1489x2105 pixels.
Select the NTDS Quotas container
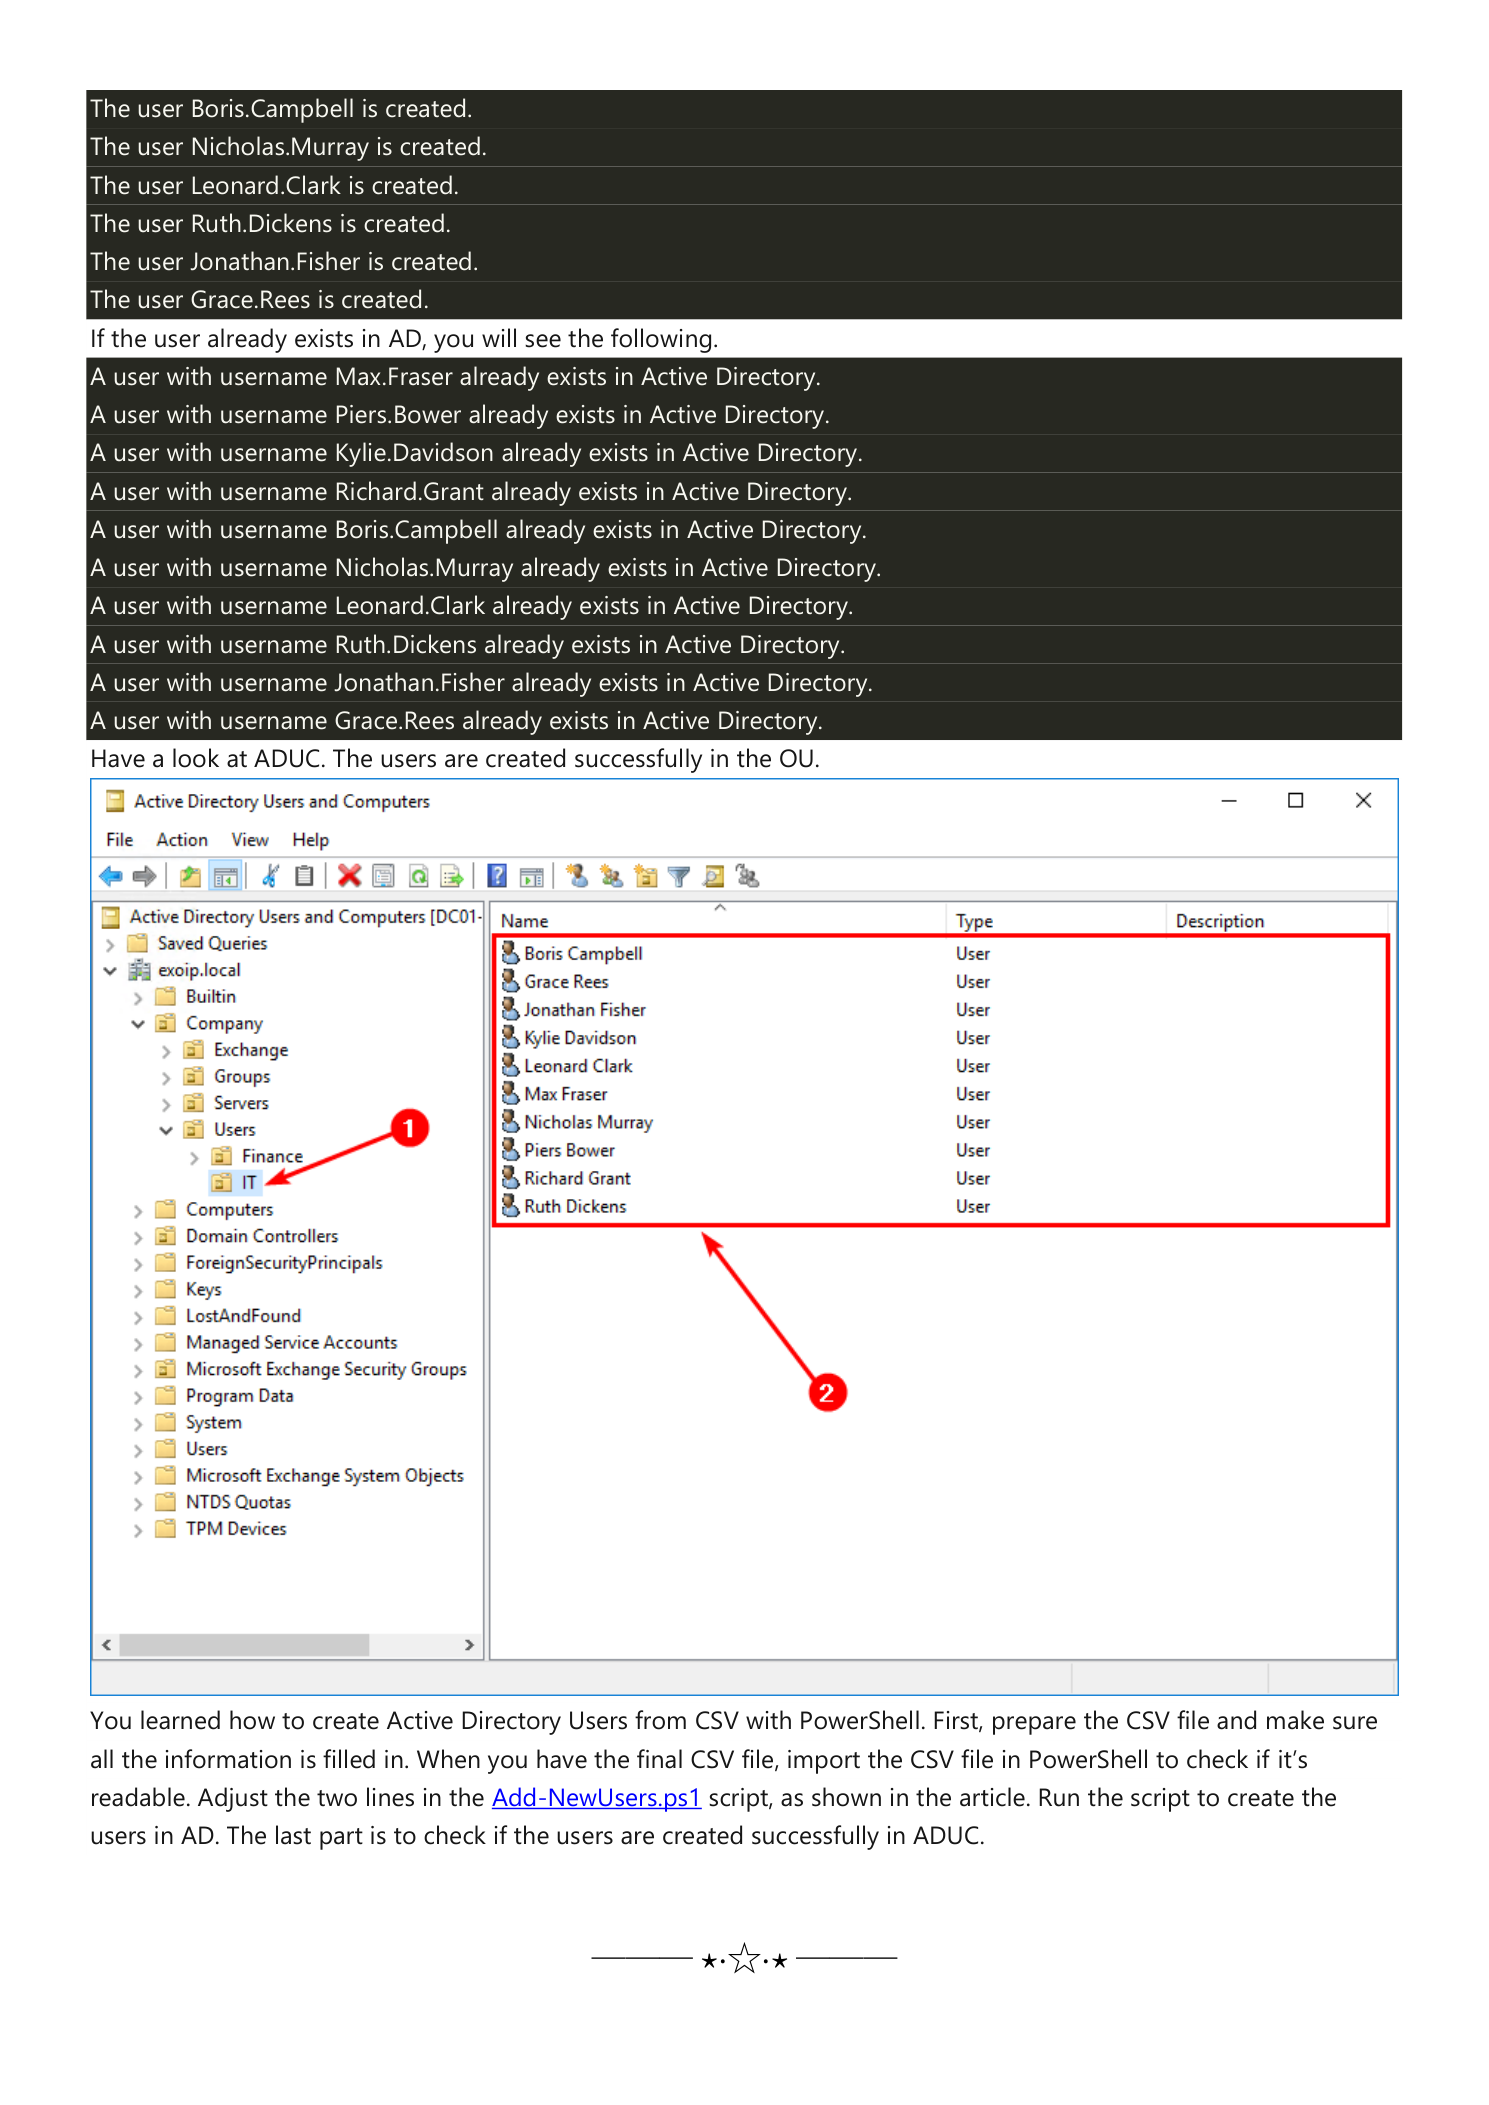pos(238,1502)
